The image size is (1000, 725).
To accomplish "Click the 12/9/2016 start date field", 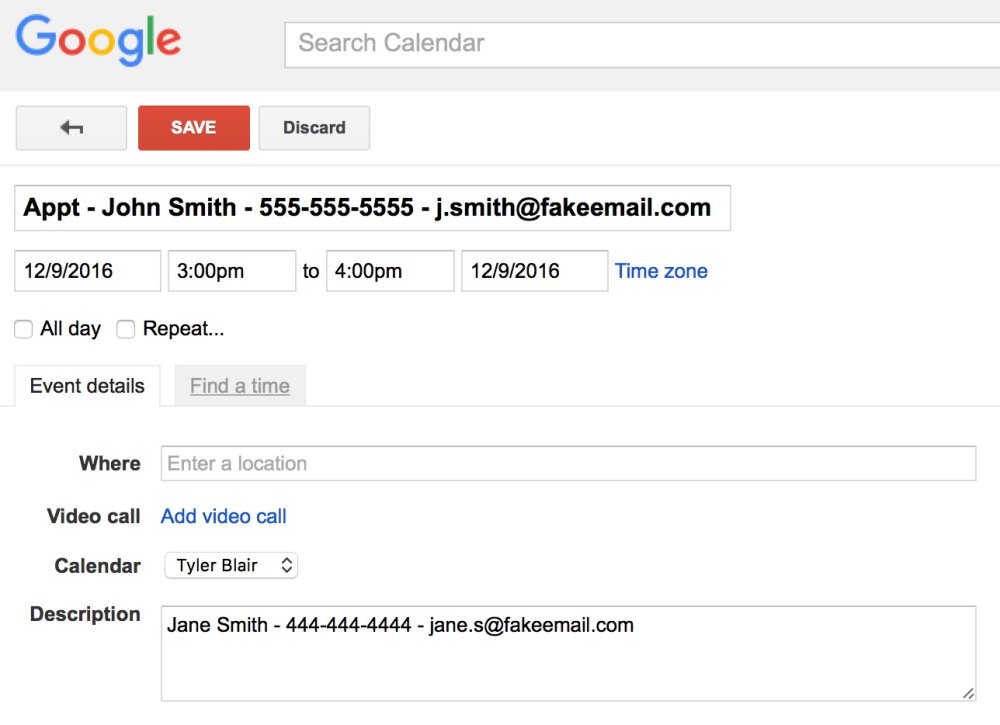I will point(87,271).
